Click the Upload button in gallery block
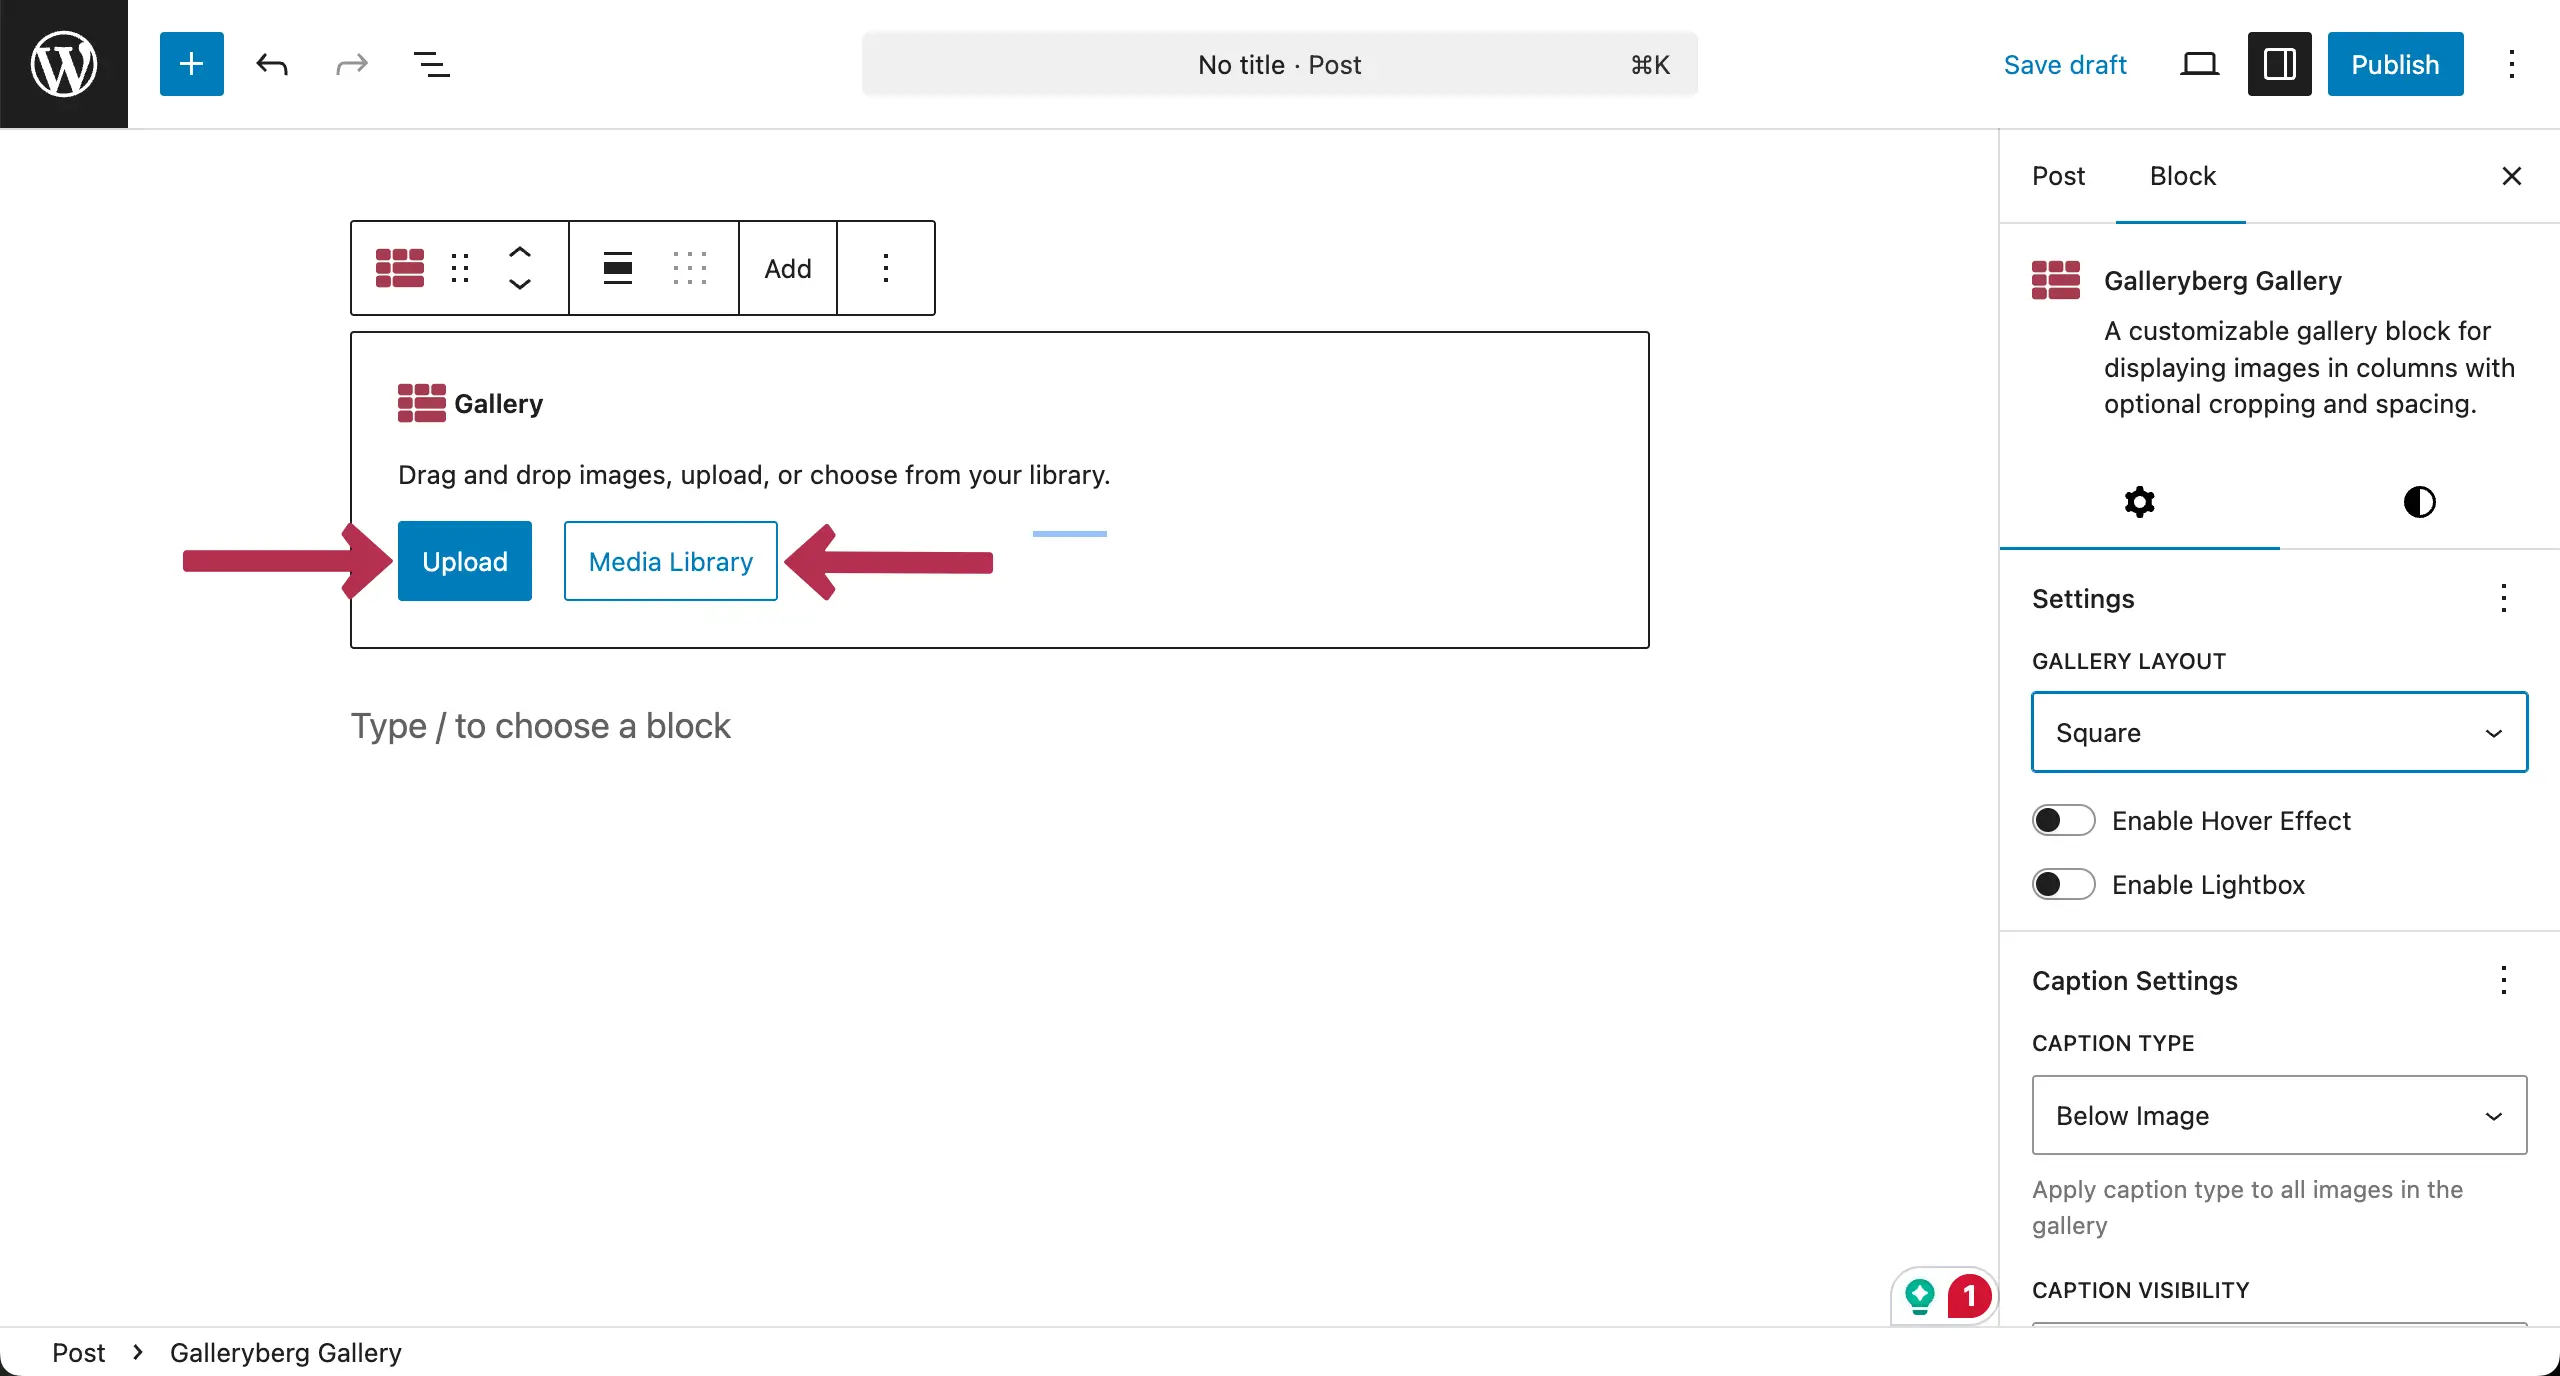This screenshot has height=1376, width=2560. (x=465, y=562)
